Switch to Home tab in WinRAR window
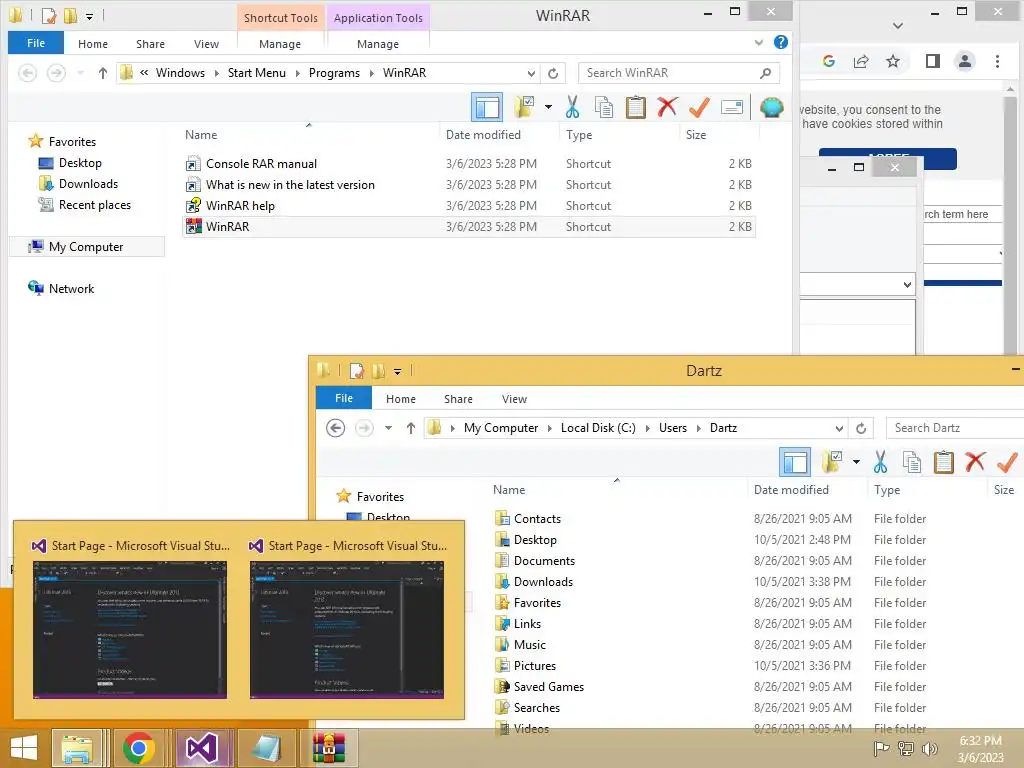This screenshot has height=768, width=1024. click(x=93, y=44)
